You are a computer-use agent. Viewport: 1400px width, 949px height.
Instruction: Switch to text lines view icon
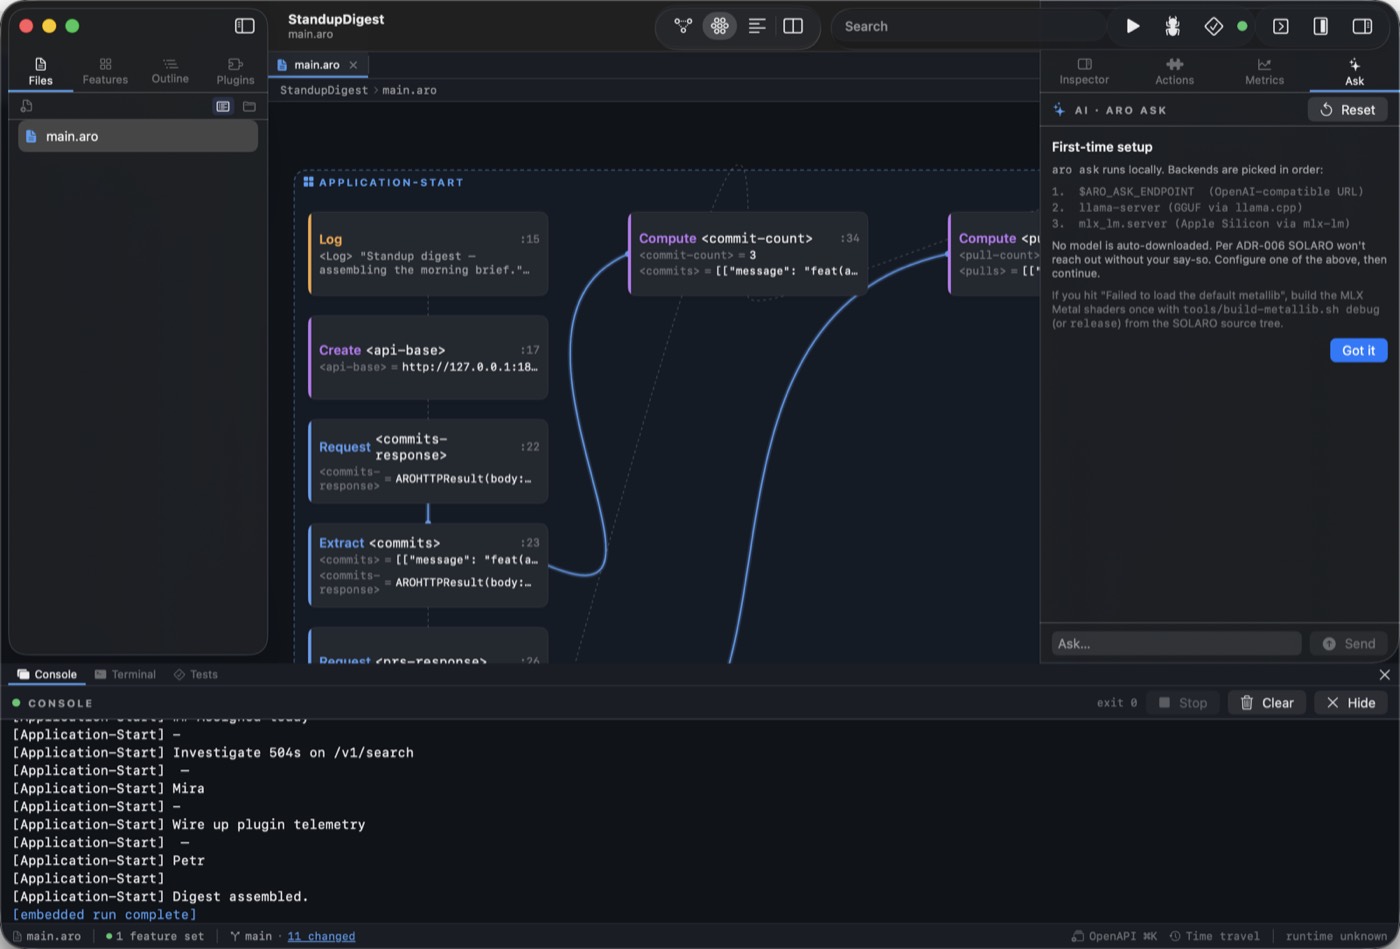(757, 26)
